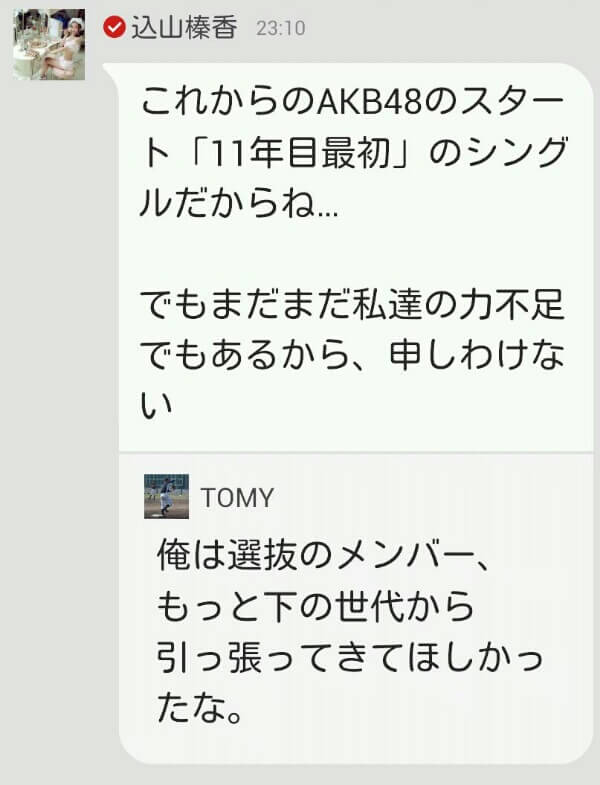This screenshot has width=600, height=785.
Task: Click the 申しわけない apology text
Action: click(x=477, y=355)
